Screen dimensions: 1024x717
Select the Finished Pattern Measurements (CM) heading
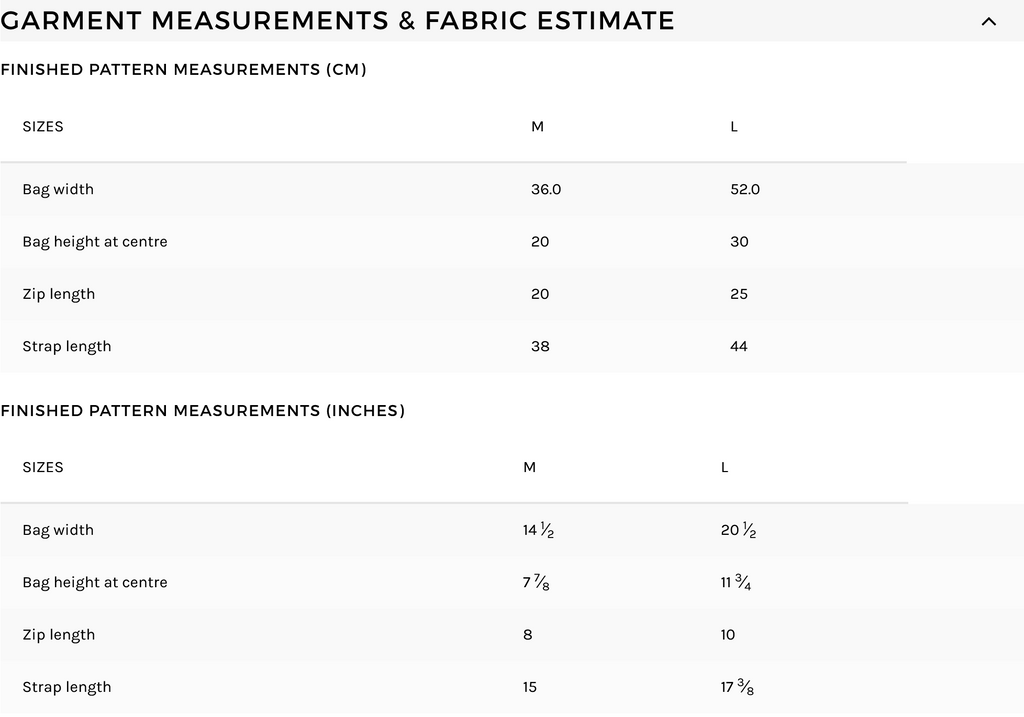click(184, 69)
